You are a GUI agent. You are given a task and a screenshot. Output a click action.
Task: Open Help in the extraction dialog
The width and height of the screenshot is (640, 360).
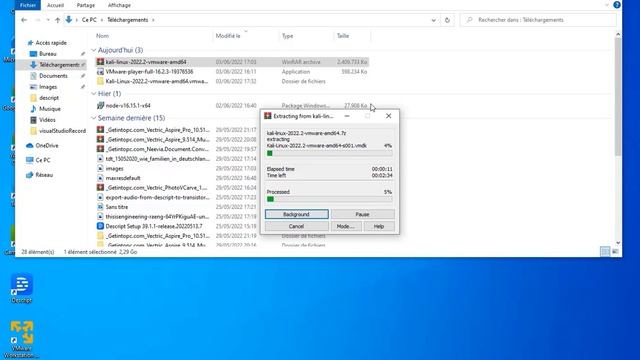pos(379,226)
